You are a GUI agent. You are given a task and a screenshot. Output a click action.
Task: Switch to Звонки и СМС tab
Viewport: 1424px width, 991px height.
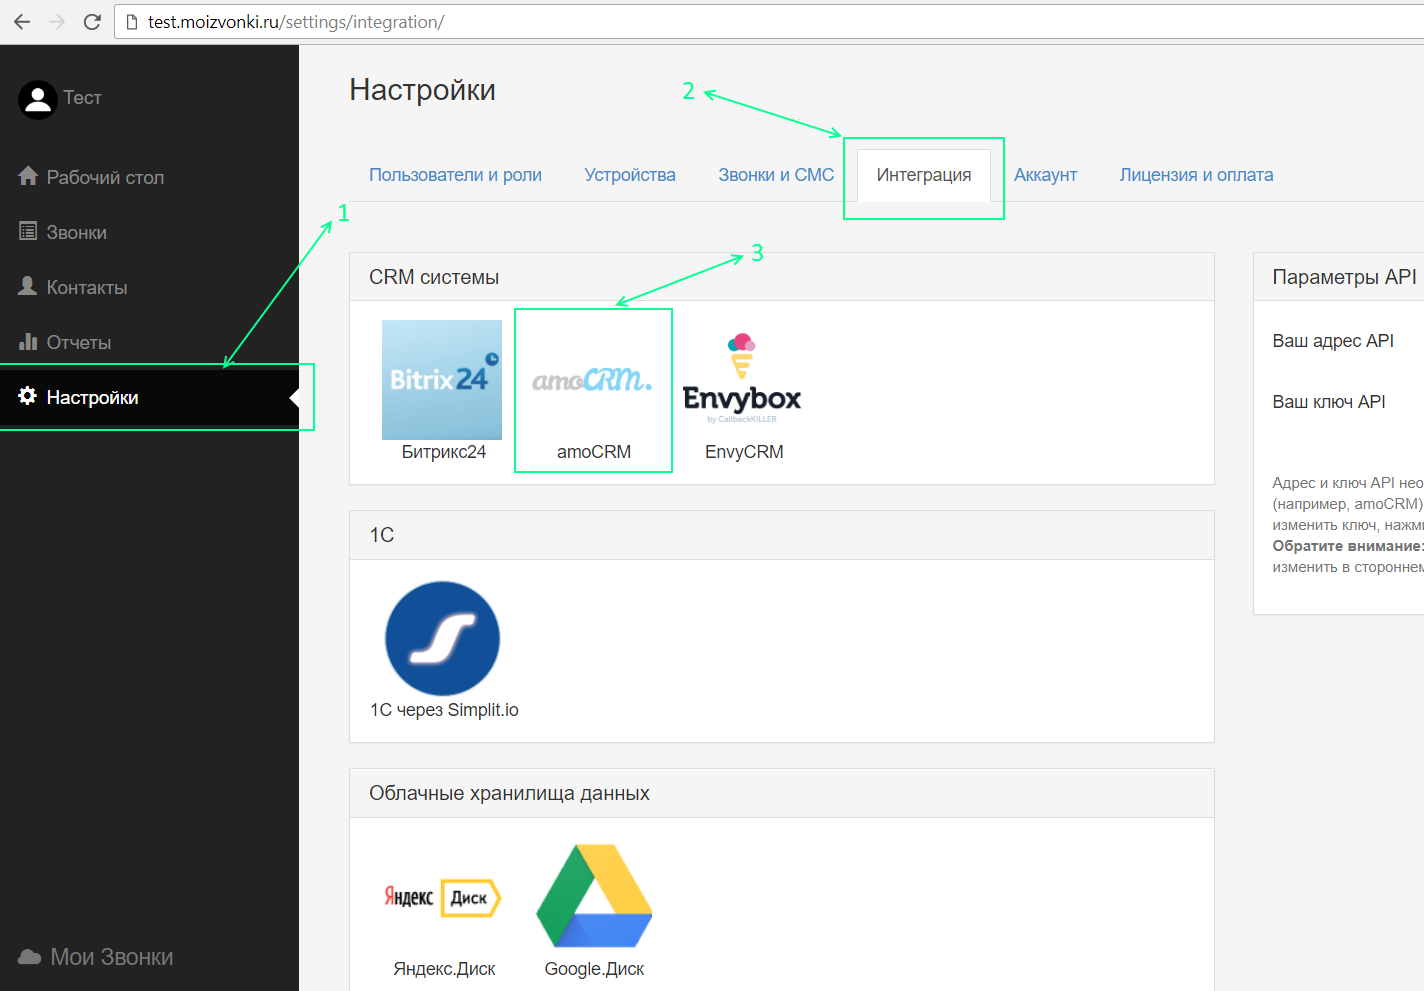pos(776,175)
